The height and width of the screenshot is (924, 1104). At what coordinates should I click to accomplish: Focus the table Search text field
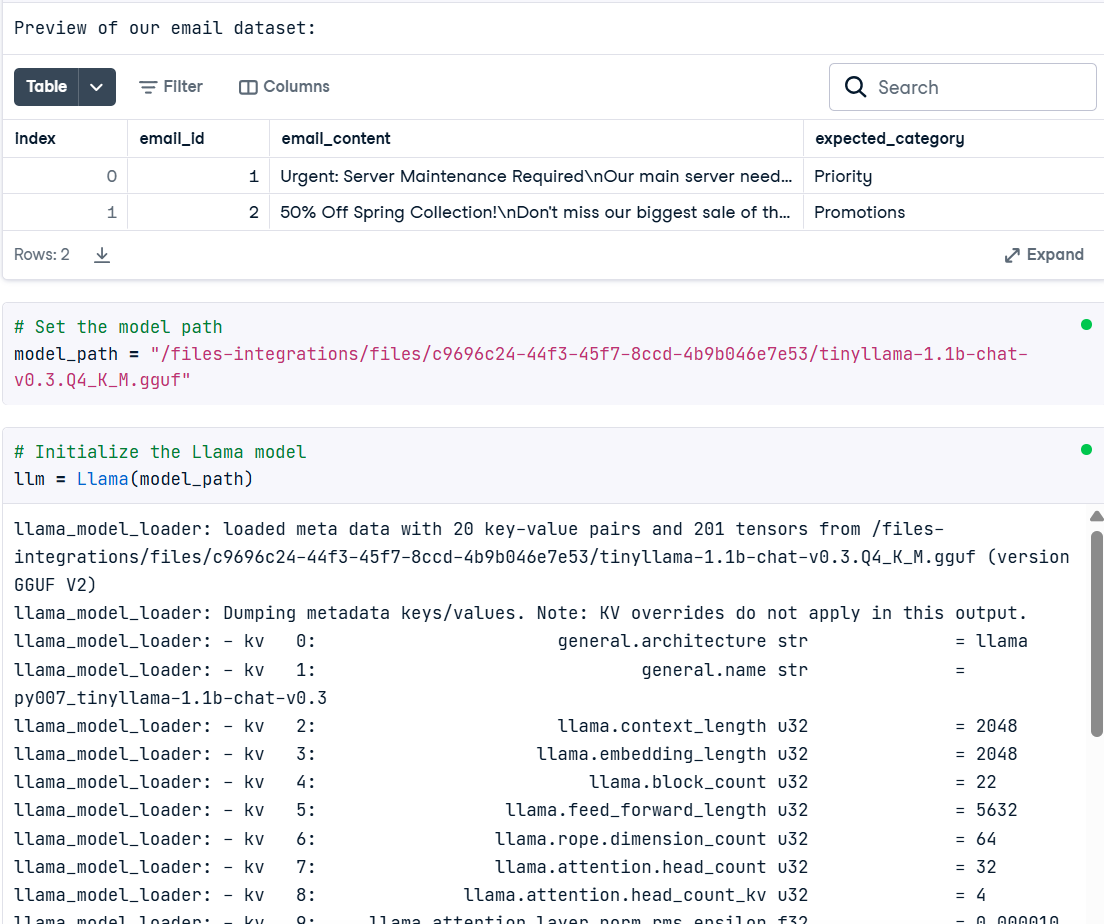coord(980,87)
